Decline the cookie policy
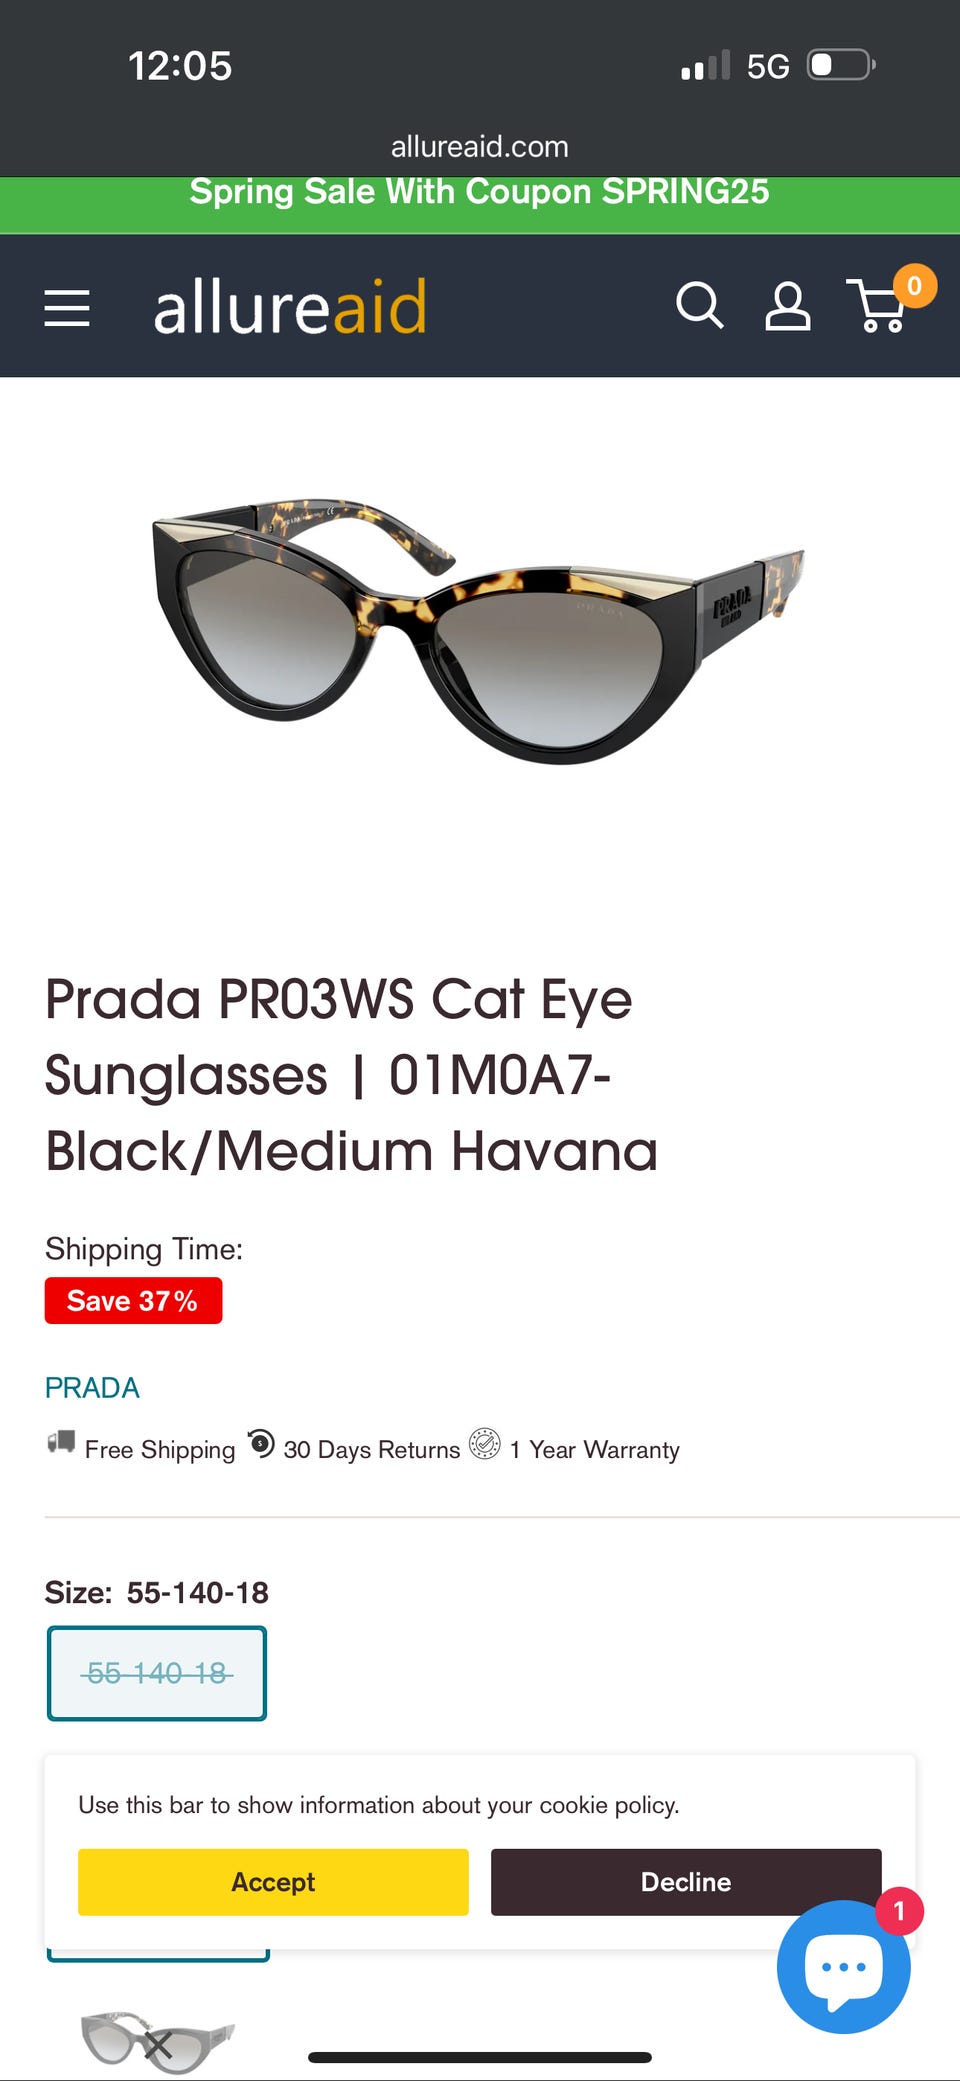Viewport: 960px width, 2081px height. coord(686,1882)
